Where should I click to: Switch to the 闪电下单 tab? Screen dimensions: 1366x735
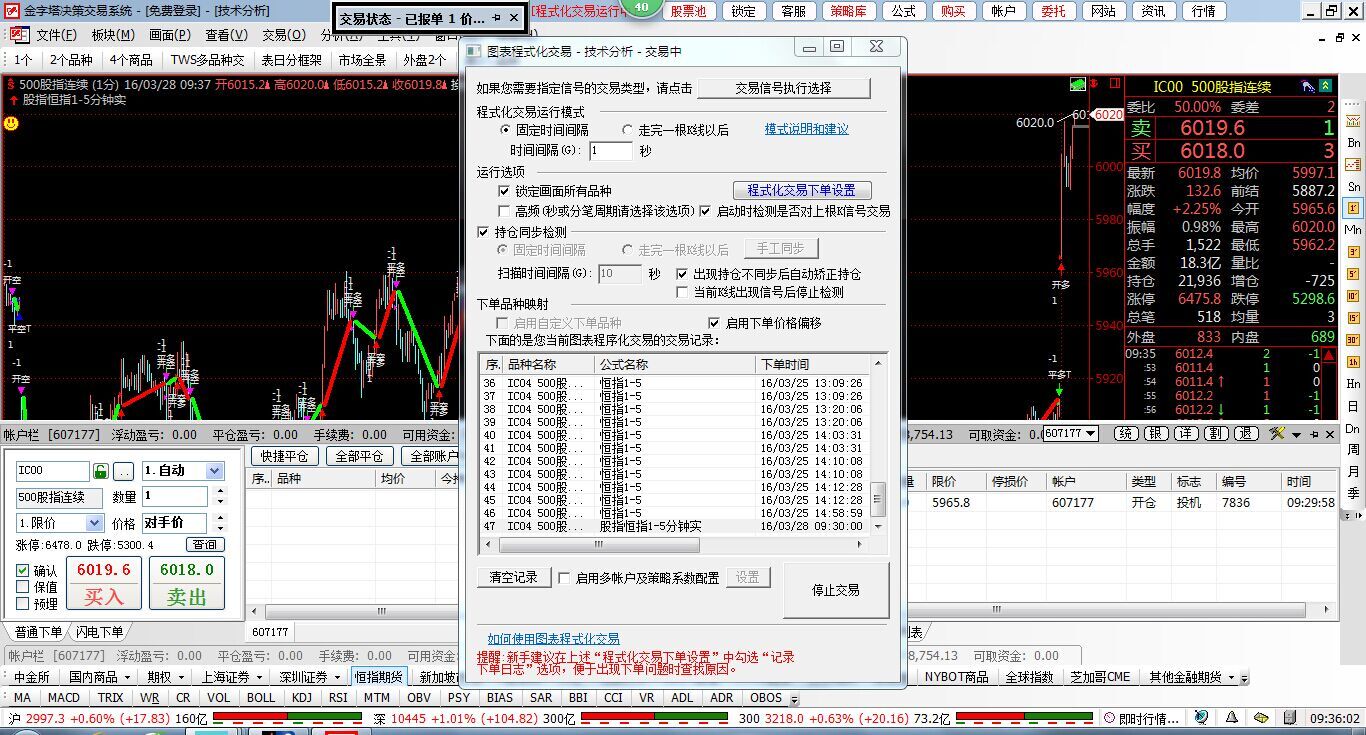tap(100, 632)
